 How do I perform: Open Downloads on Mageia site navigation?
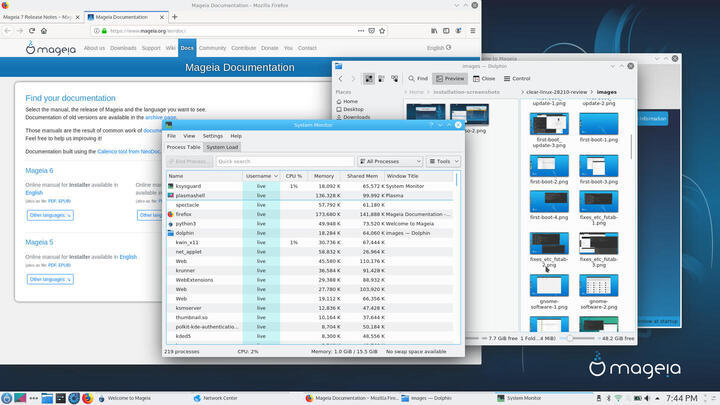pyautogui.click(x=123, y=48)
